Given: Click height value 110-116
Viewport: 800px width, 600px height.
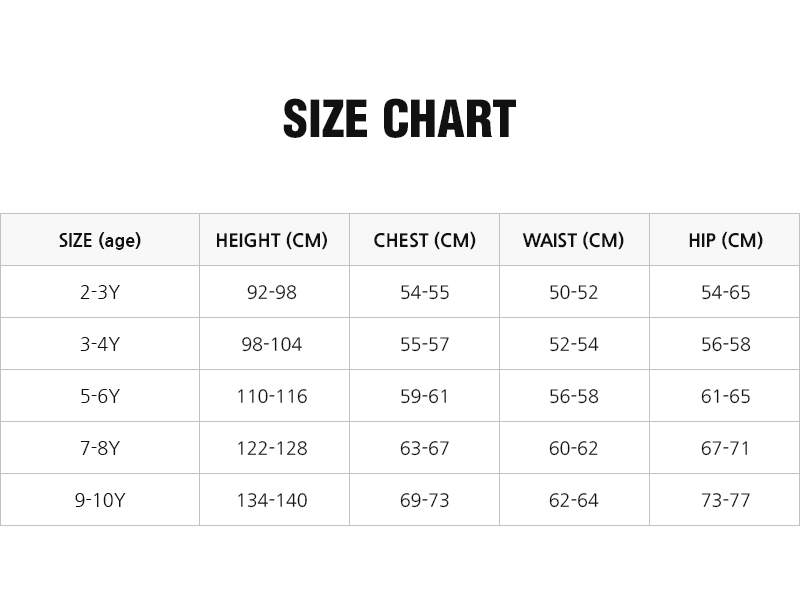Looking at the screenshot, I should tap(272, 396).
